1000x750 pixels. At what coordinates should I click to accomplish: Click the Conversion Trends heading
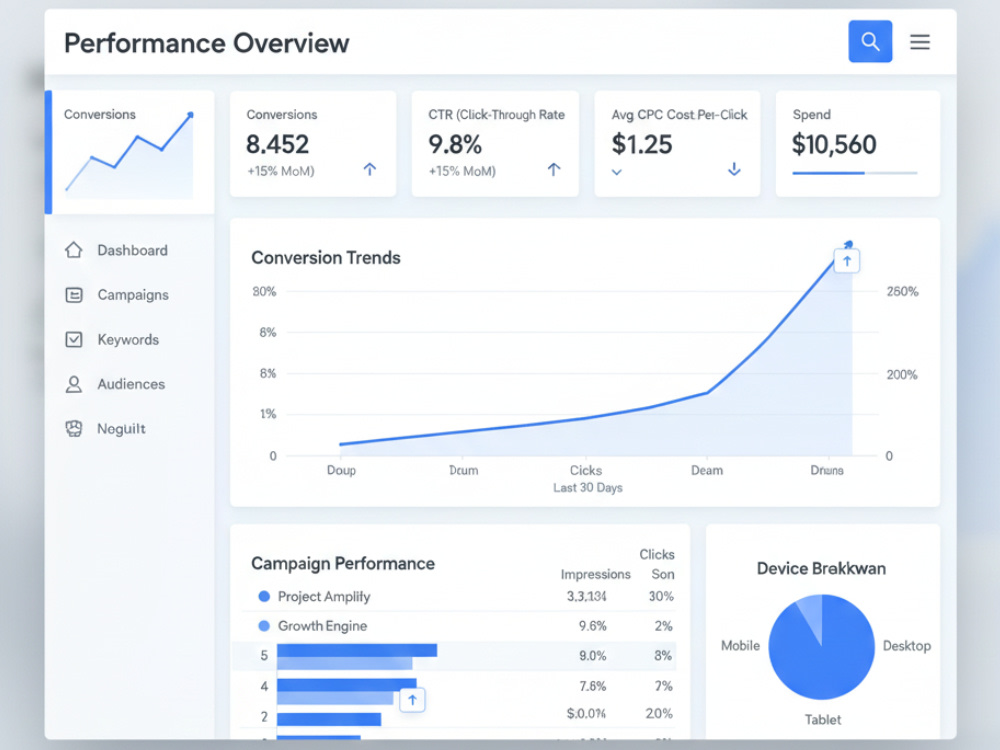click(326, 258)
